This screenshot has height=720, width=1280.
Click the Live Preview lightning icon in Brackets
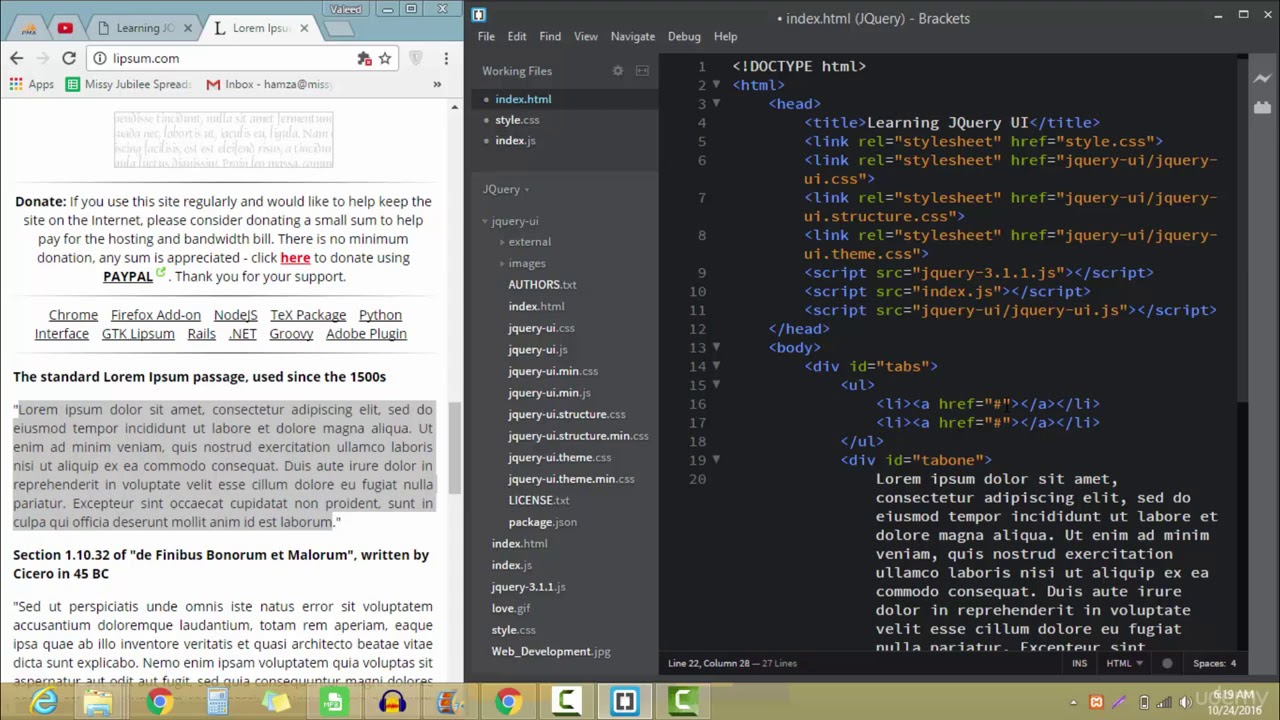tap(1260, 77)
